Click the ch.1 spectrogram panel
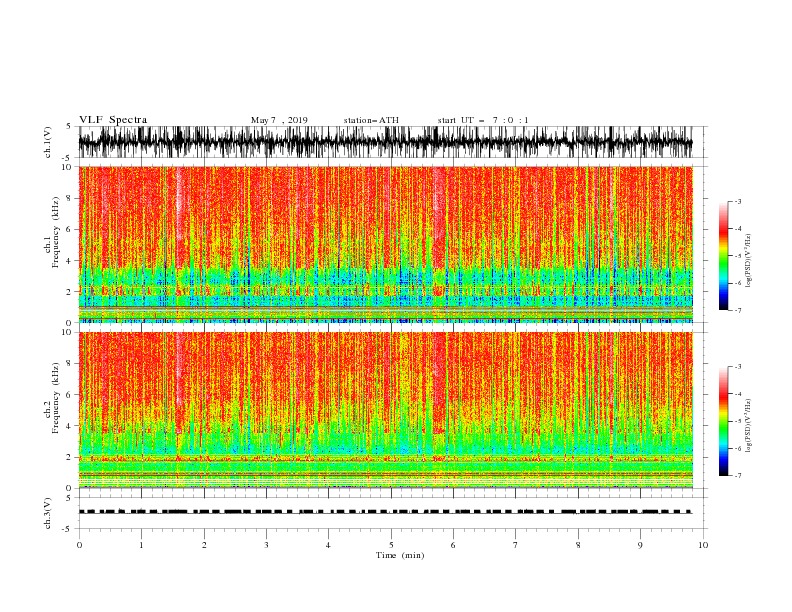The image size is (792, 612). (385, 244)
